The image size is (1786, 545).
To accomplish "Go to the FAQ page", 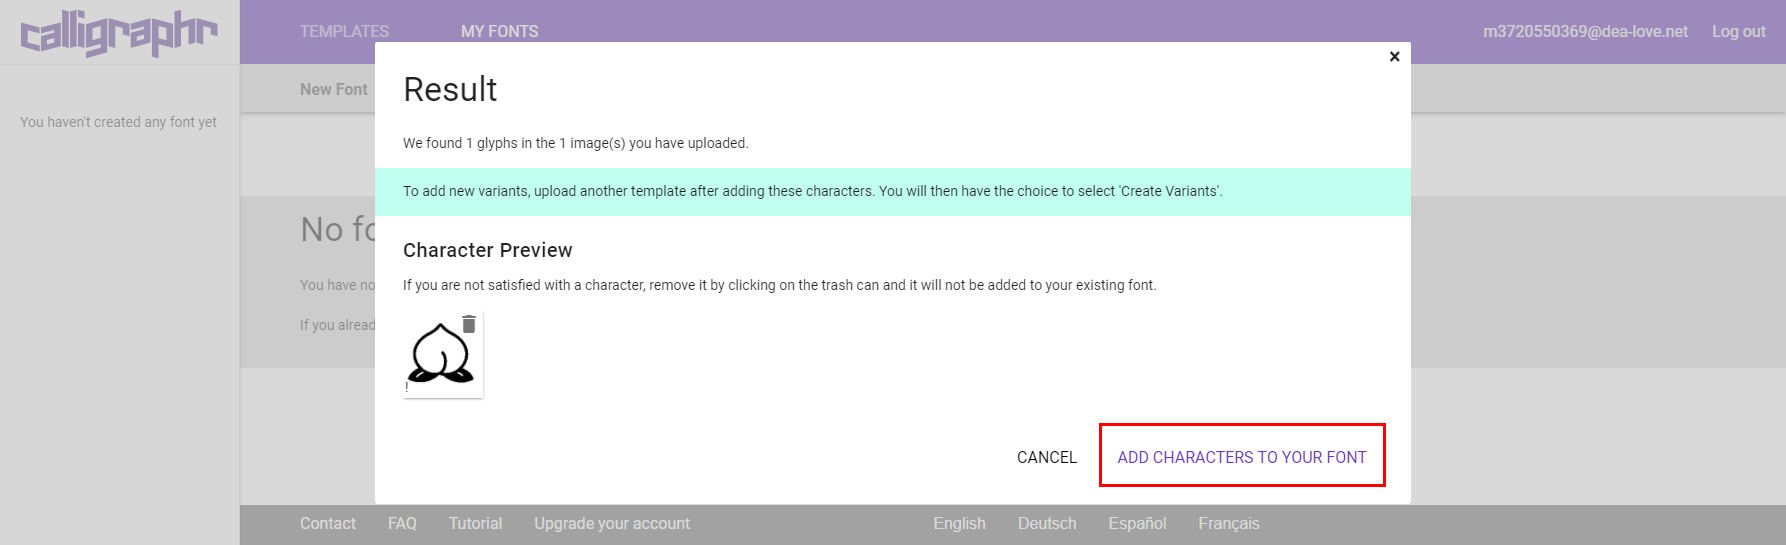I will coord(402,523).
